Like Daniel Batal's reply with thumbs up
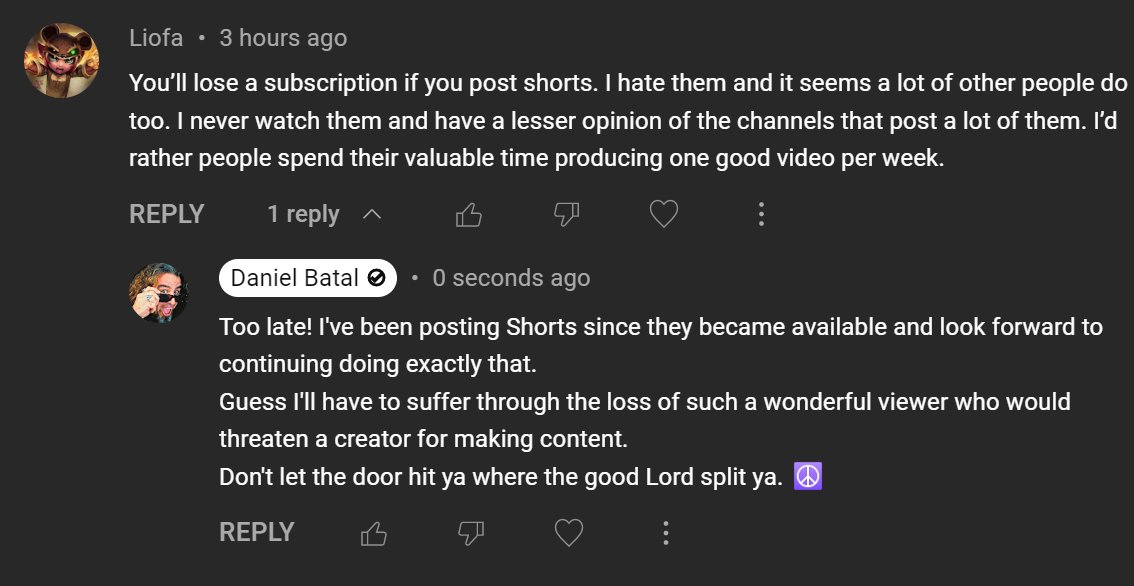Viewport: 1134px width, 586px height. (x=373, y=534)
